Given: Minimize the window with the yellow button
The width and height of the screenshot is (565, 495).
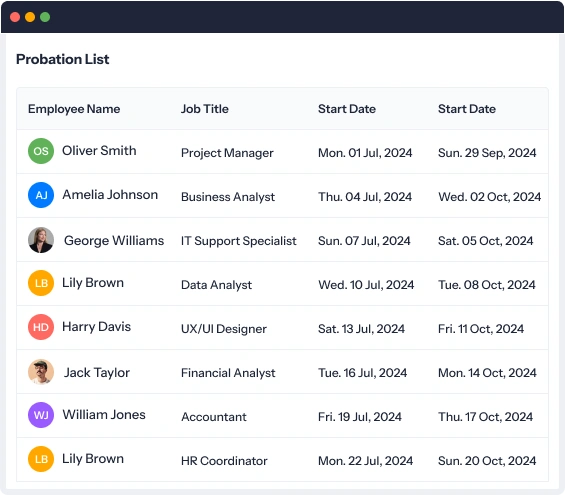Looking at the screenshot, I should (30, 17).
